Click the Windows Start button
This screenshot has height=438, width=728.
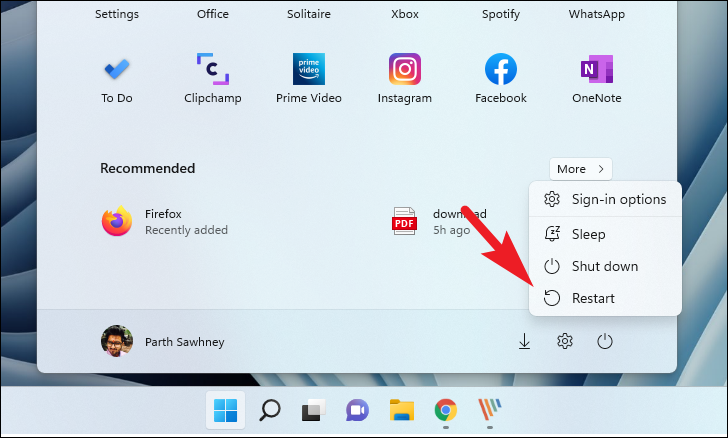(226, 410)
